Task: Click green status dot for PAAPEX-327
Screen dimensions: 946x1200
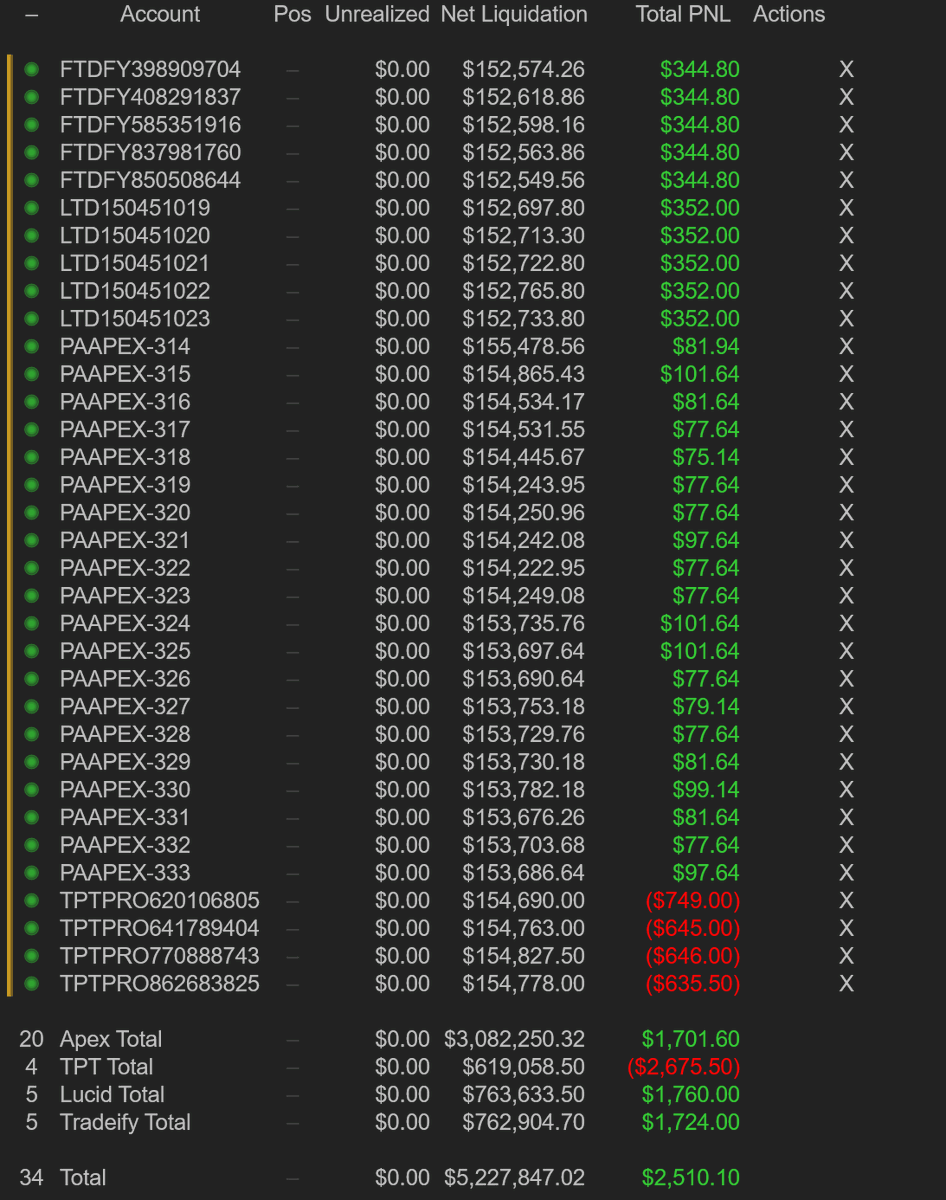Action: pos(31,707)
